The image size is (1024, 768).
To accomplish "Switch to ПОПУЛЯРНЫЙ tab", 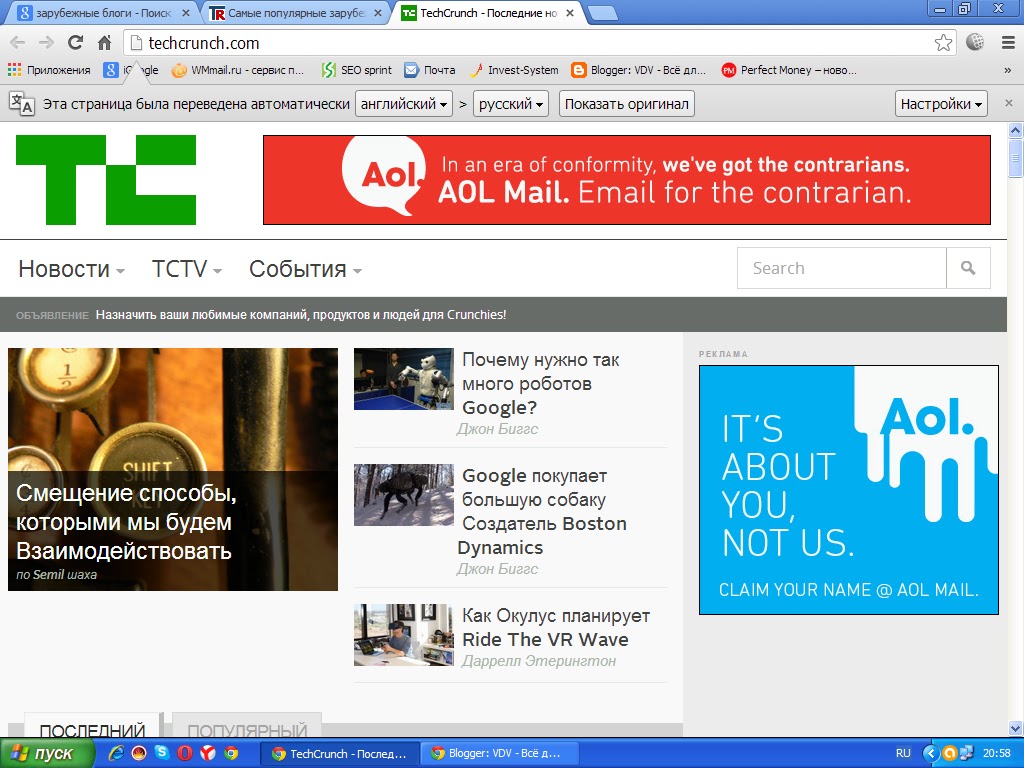I will tap(247, 728).
